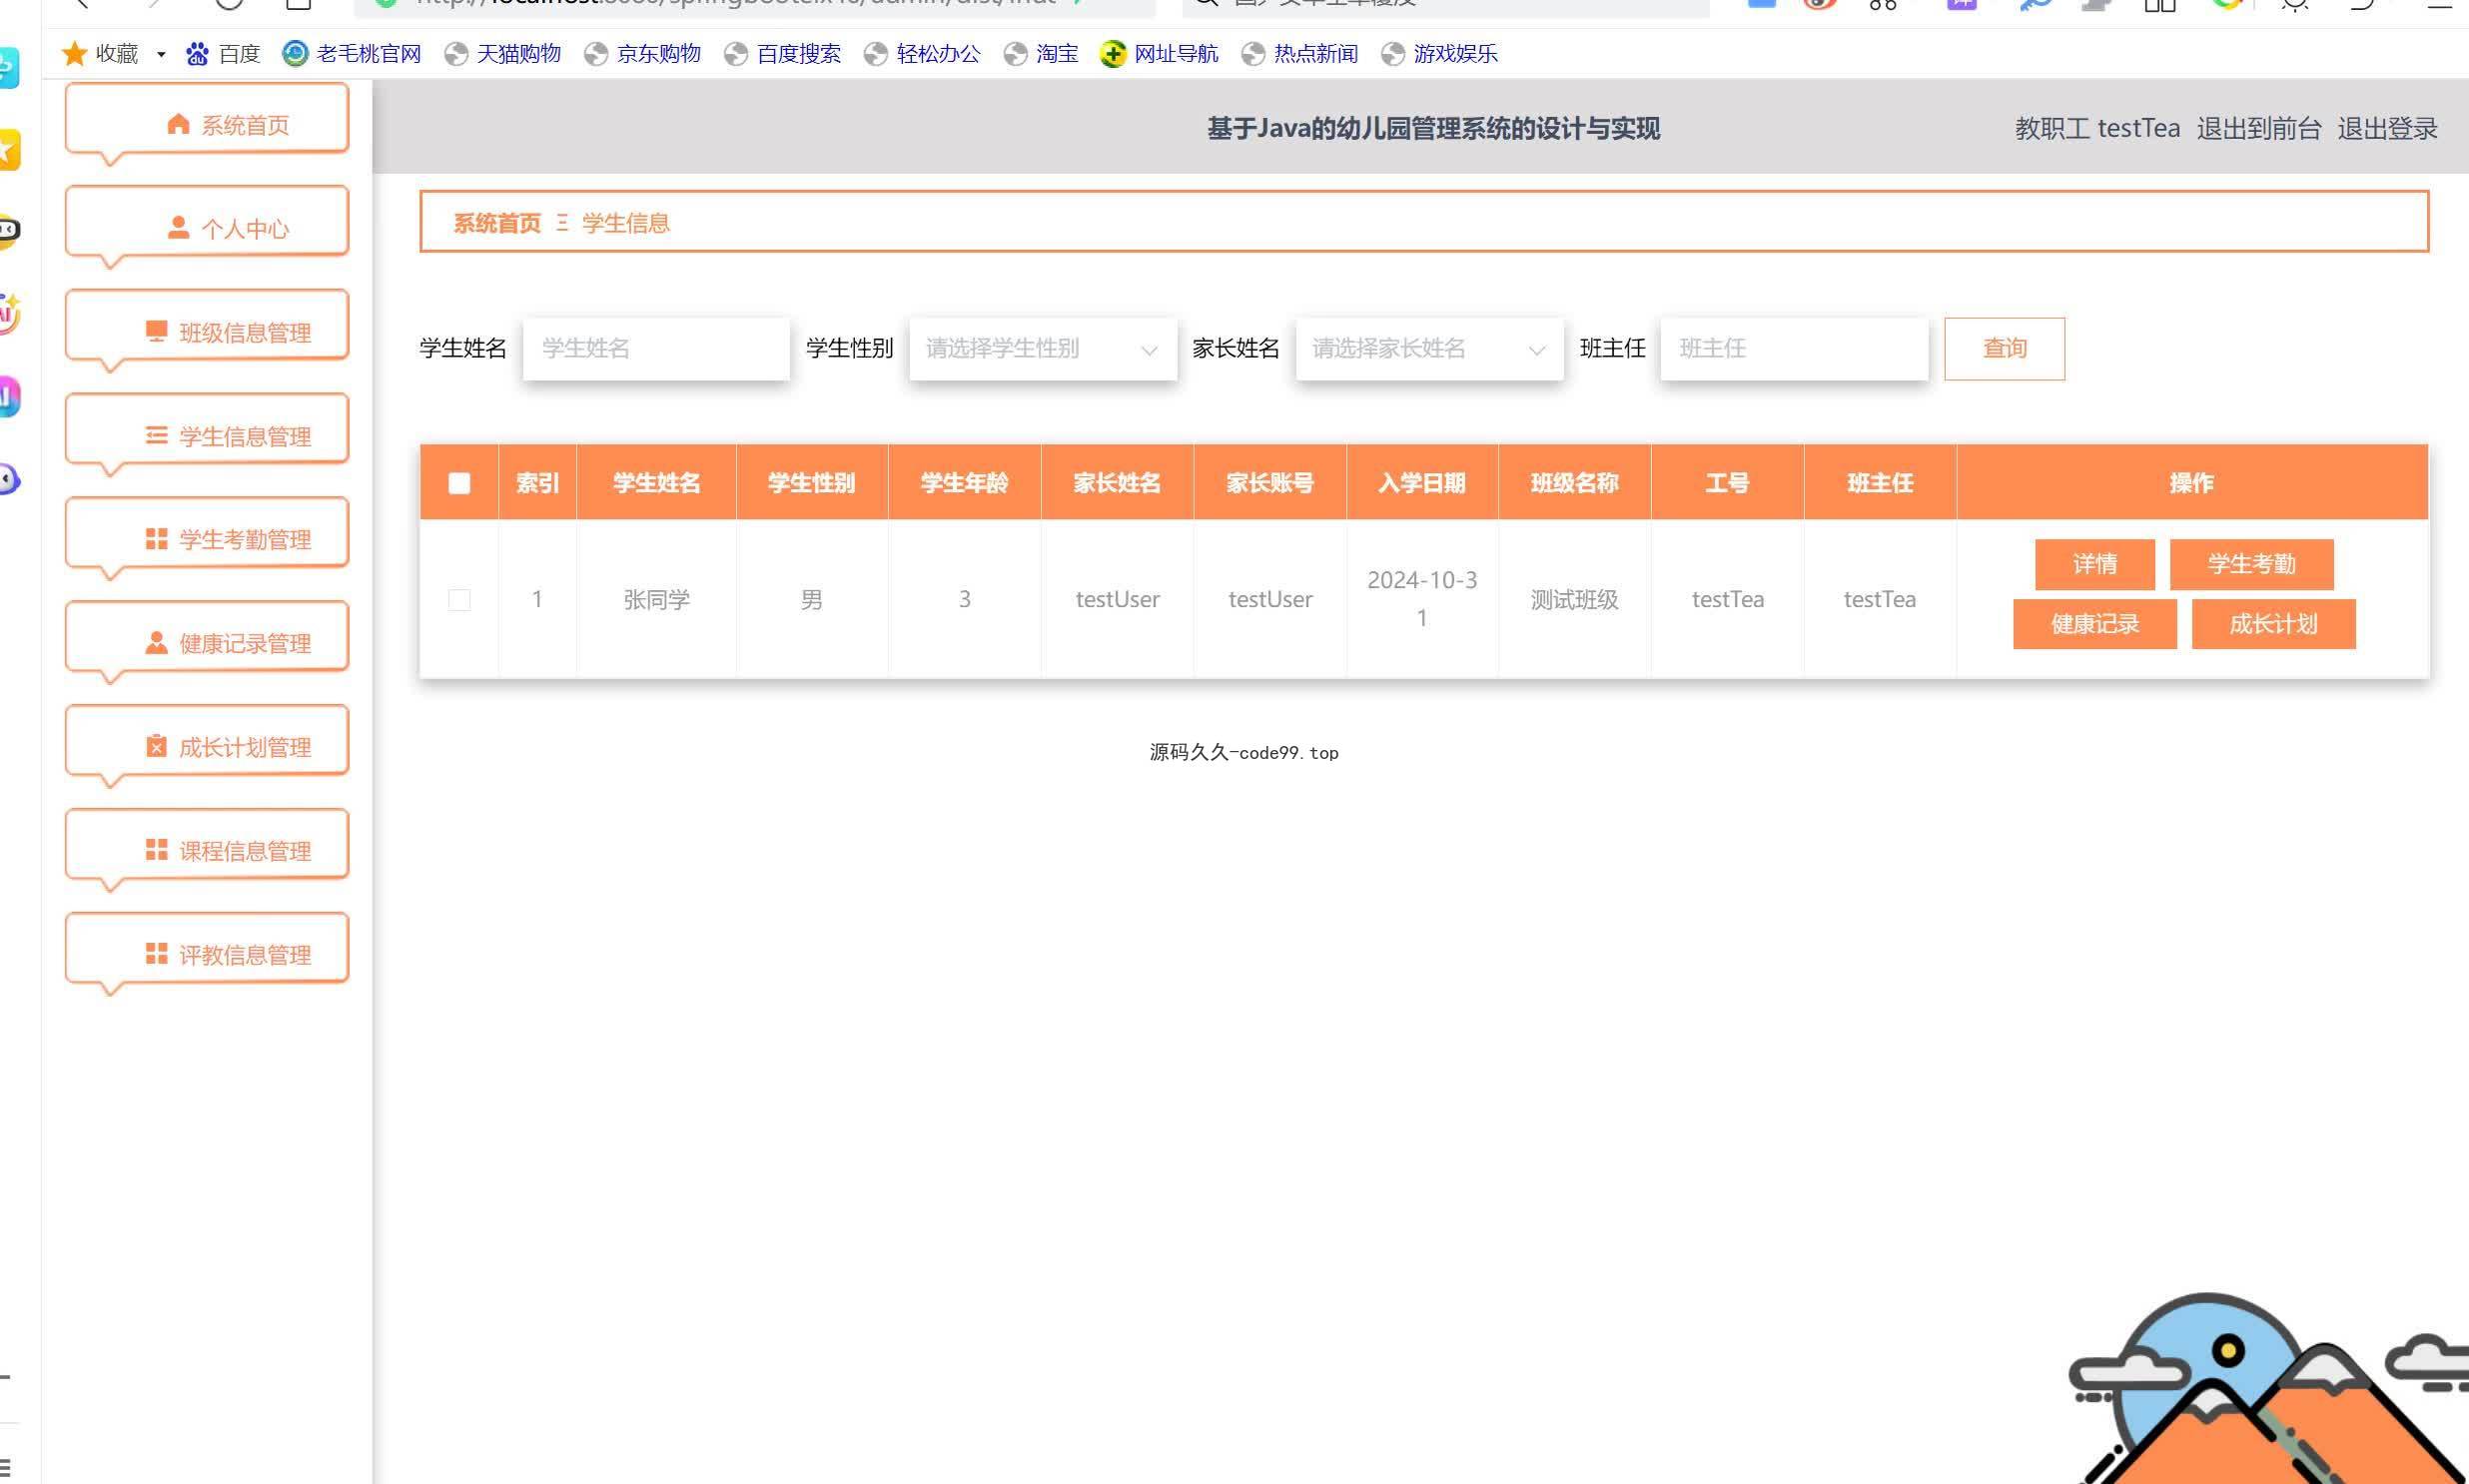
Task: Click the grid icon for 评教信息管理
Action: tap(156, 954)
